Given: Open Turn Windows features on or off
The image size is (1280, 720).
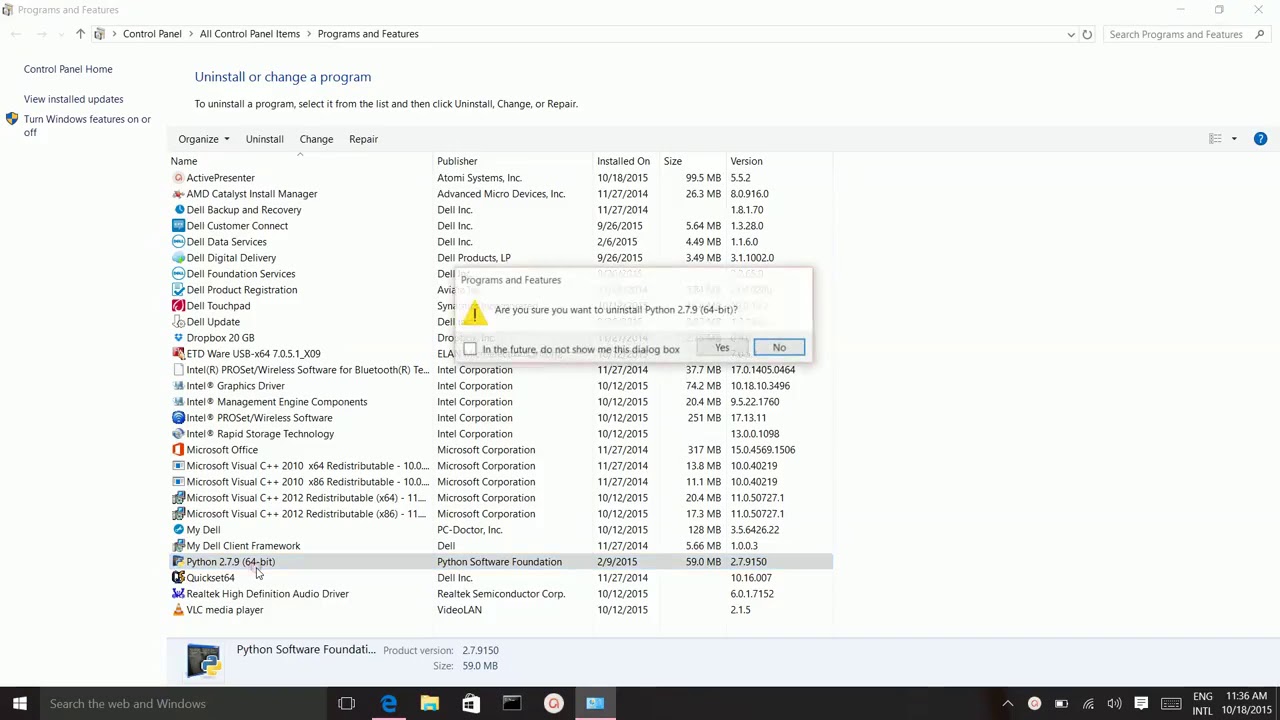Looking at the screenshot, I should [87, 125].
